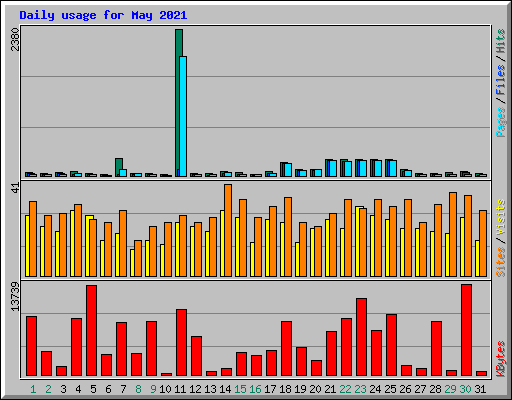
Task: Click day 8 on the date axis
Action: [138, 389]
